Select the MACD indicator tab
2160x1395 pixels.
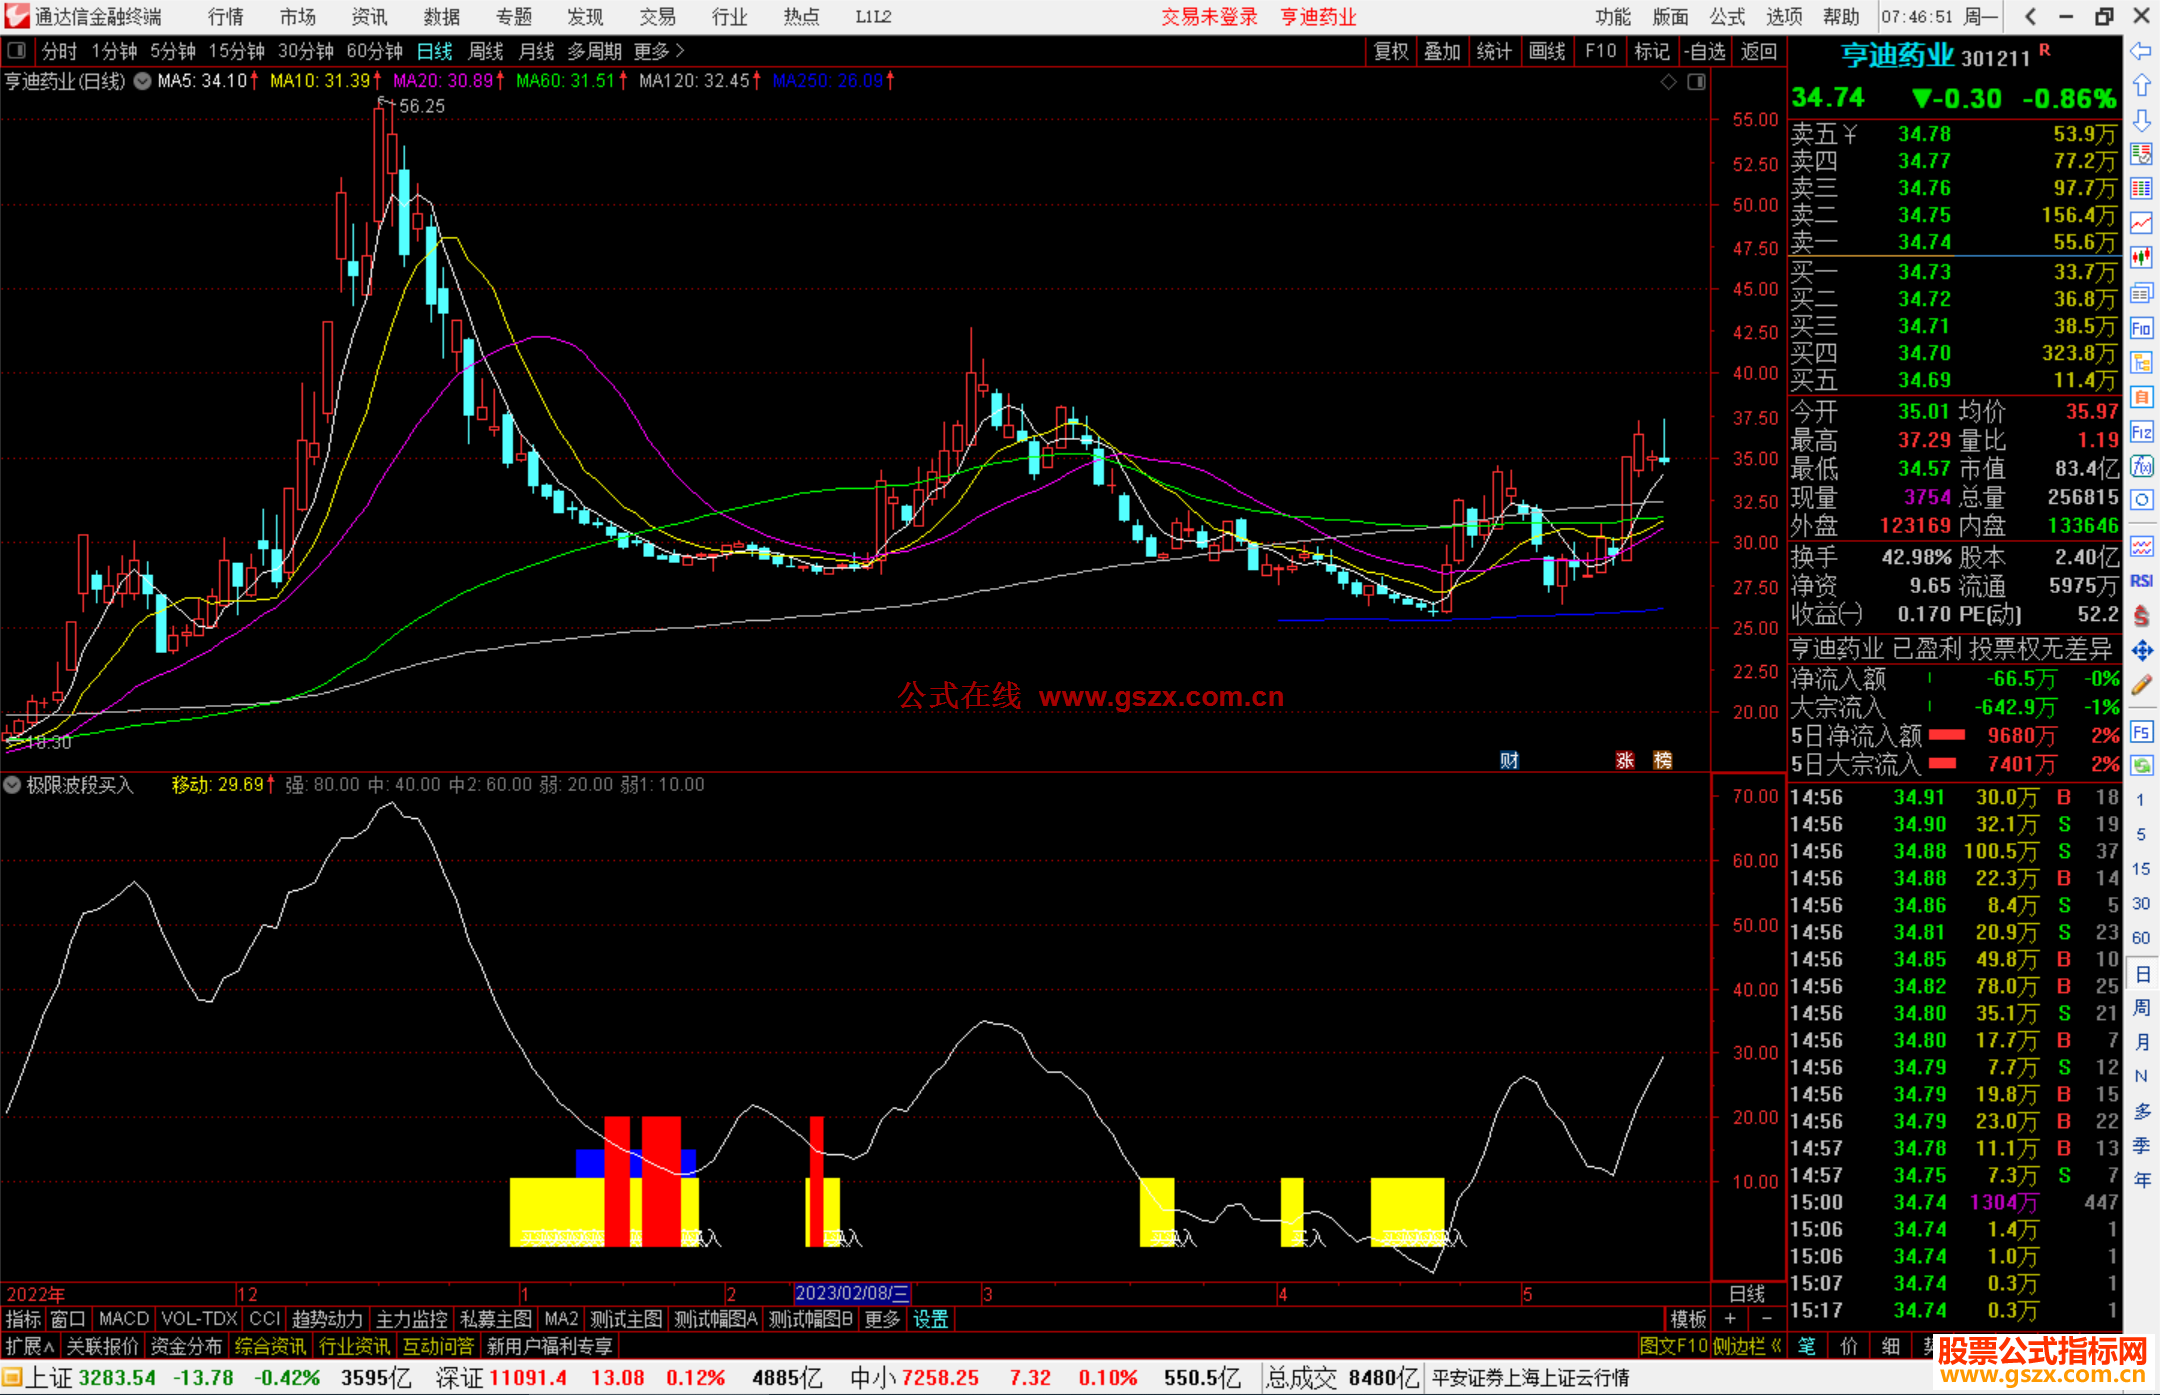point(123,1319)
